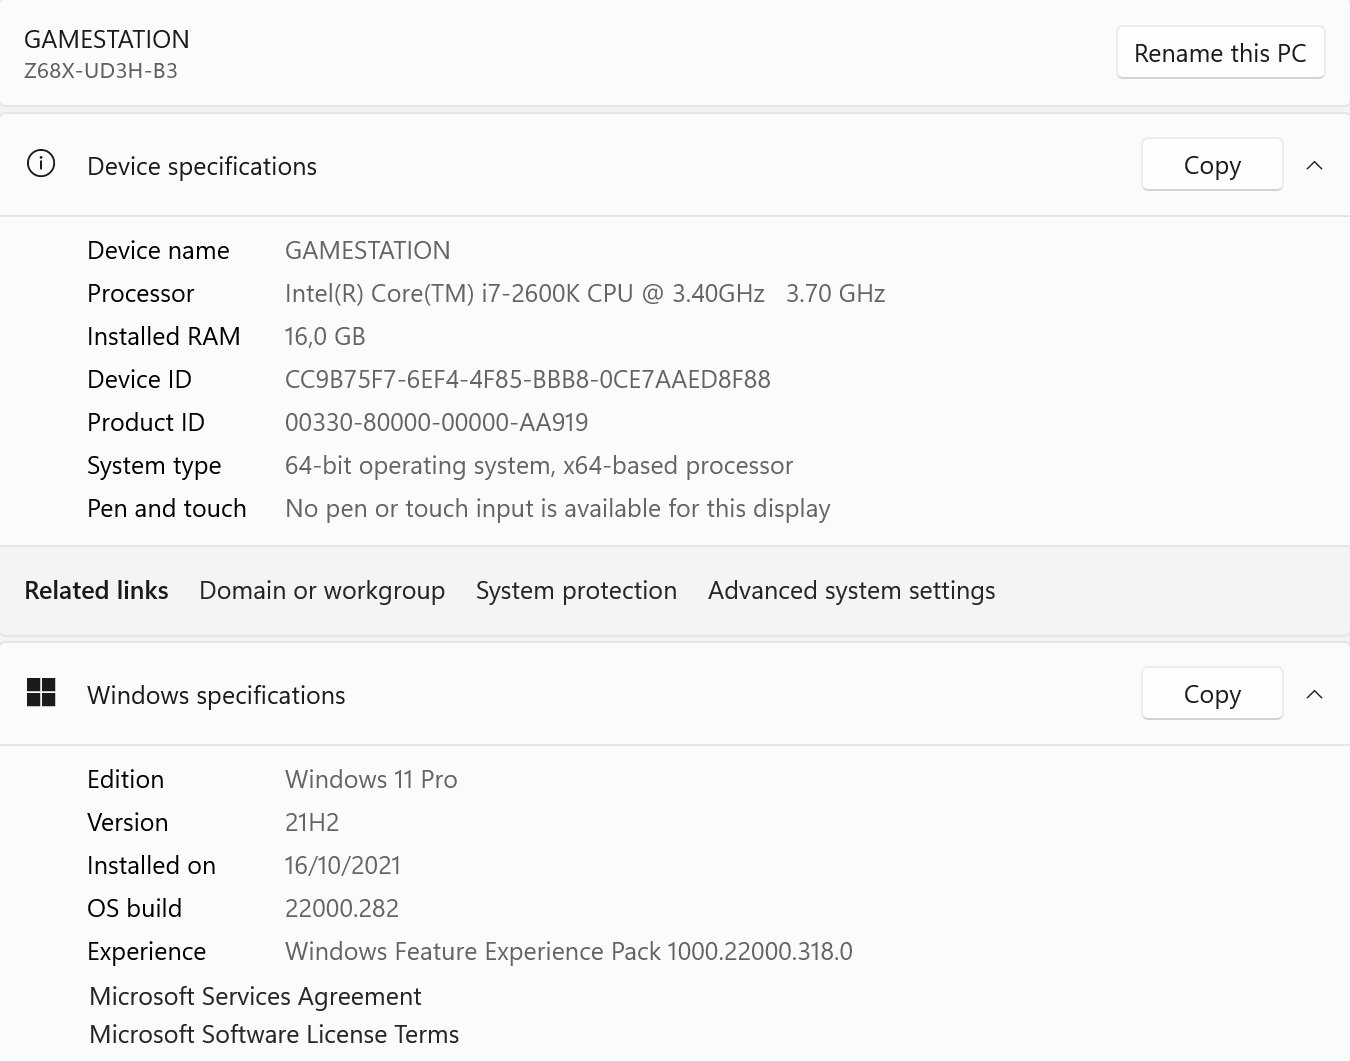Select the OS build value 22000.282

tap(342, 909)
